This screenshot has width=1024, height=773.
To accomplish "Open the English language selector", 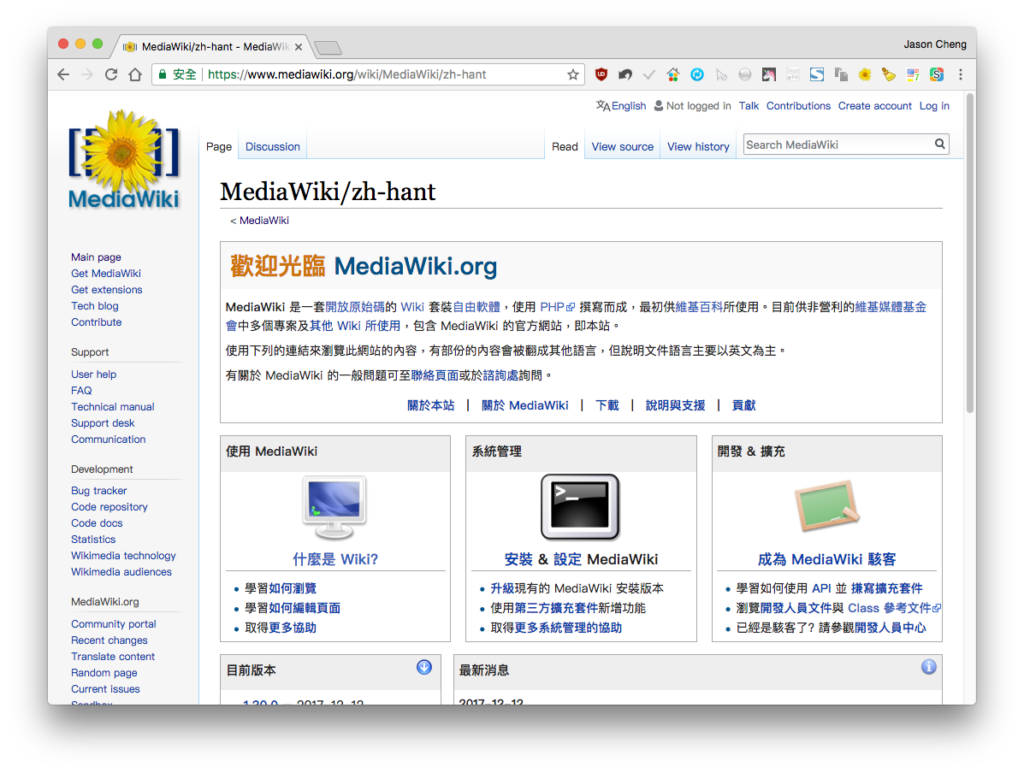I will [x=621, y=106].
